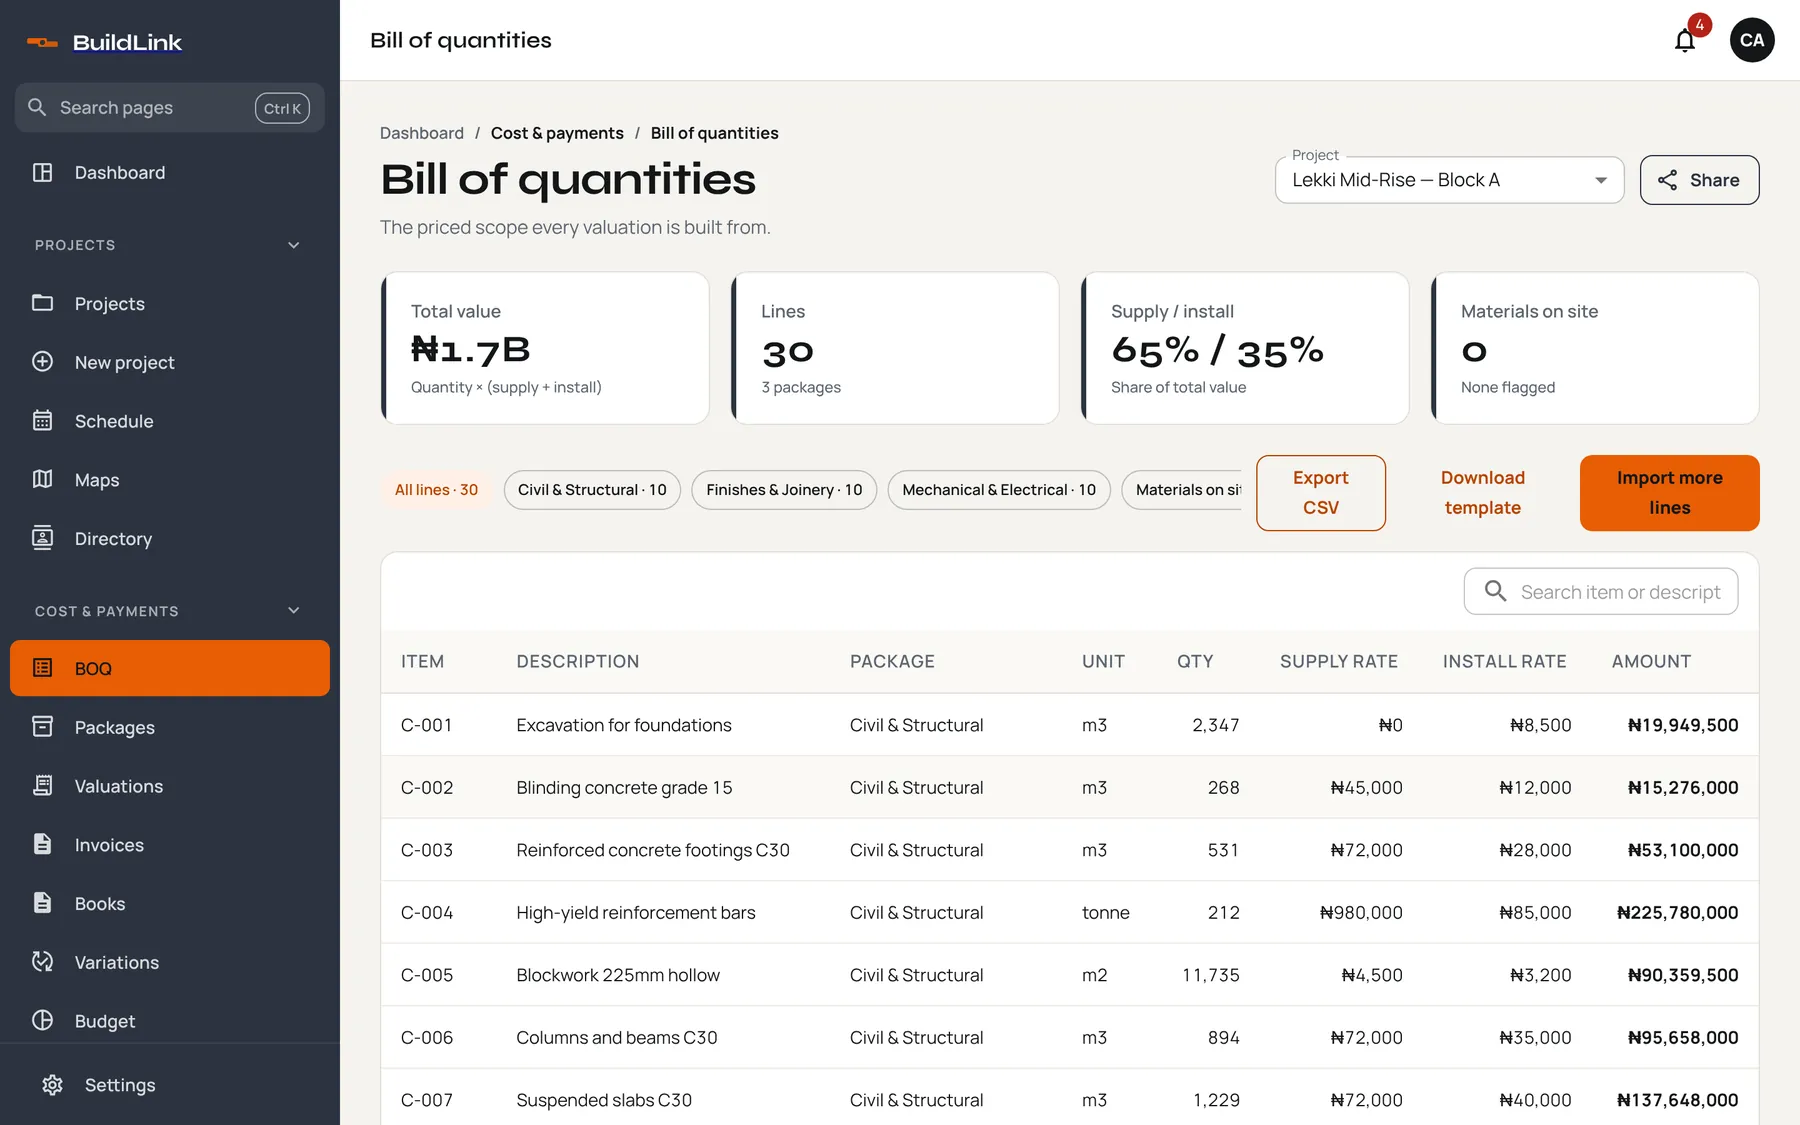Filter by Finishes & Joinery 10

(784, 490)
